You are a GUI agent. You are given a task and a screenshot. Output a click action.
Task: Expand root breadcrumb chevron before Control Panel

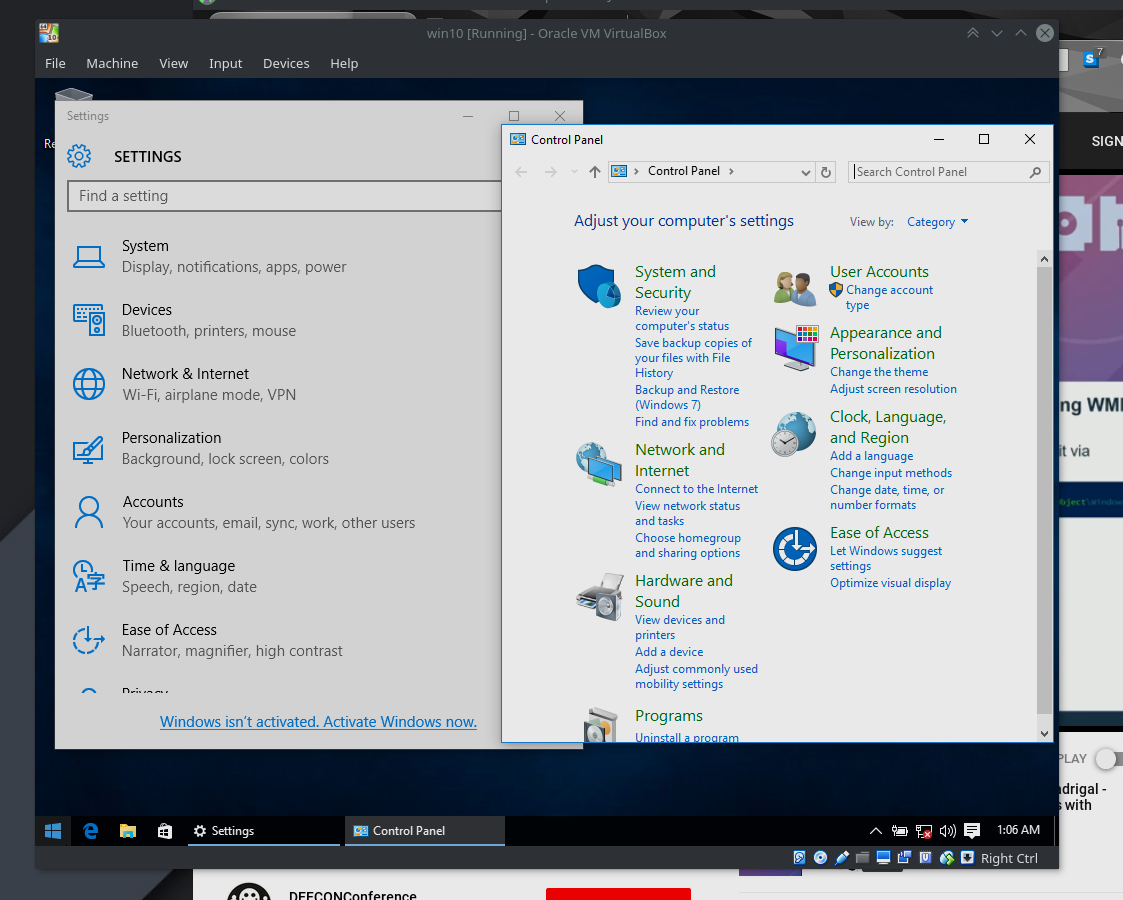point(636,171)
